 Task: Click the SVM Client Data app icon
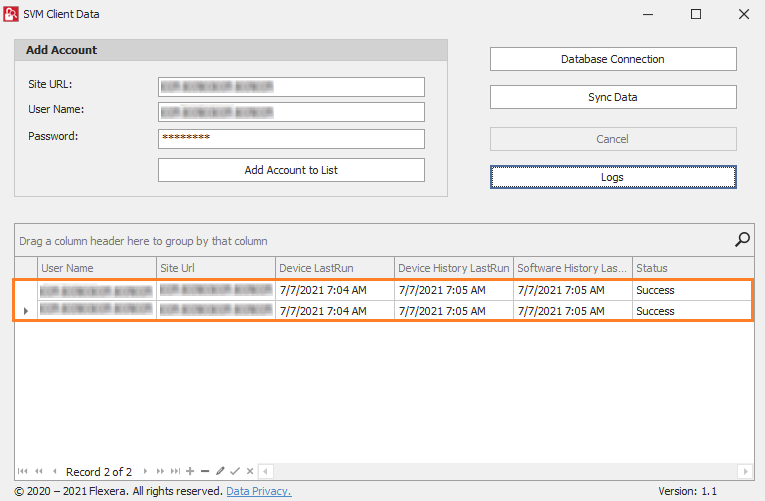point(11,14)
